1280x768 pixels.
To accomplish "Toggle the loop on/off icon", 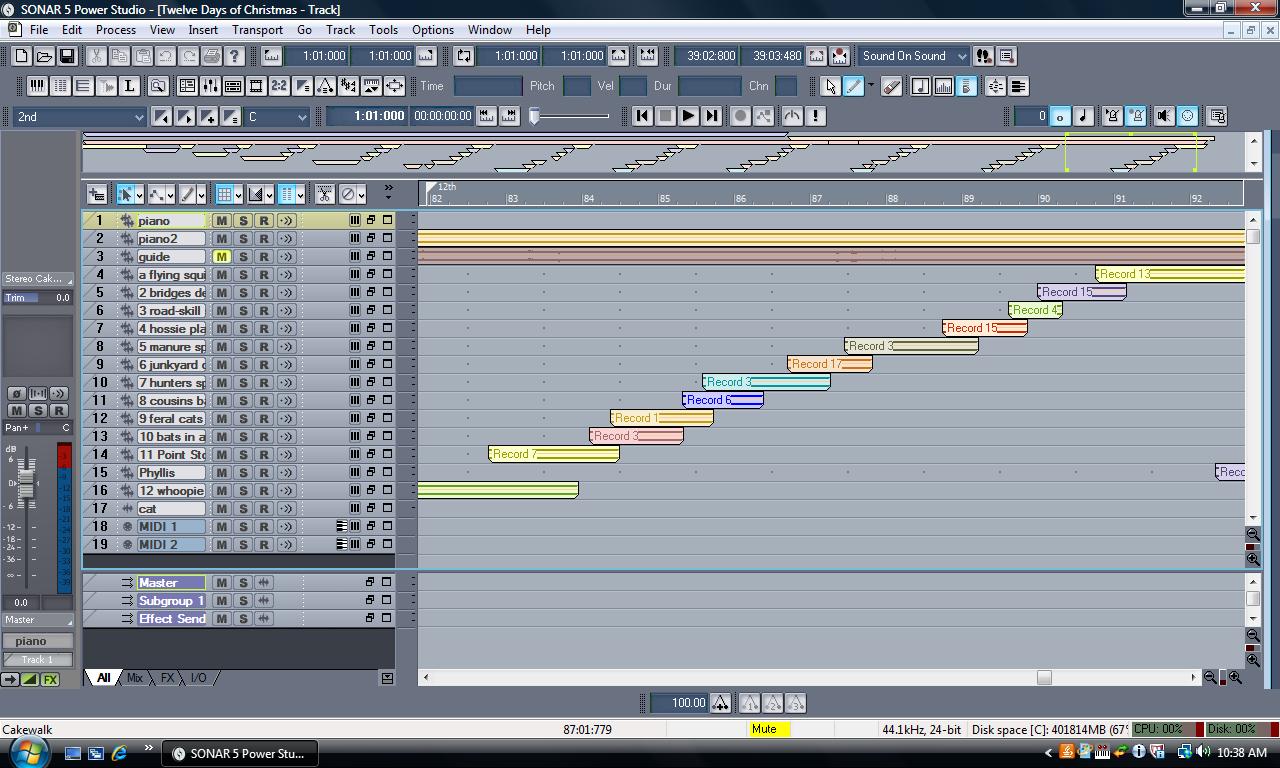I will (x=464, y=56).
